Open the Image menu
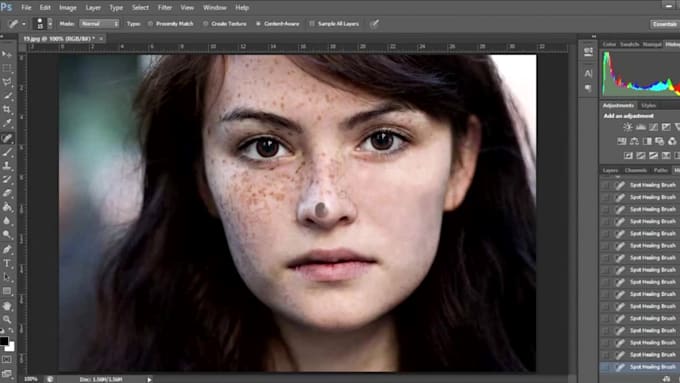Image resolution: width=680 pixels, height=383 pixels. (68, 7)
